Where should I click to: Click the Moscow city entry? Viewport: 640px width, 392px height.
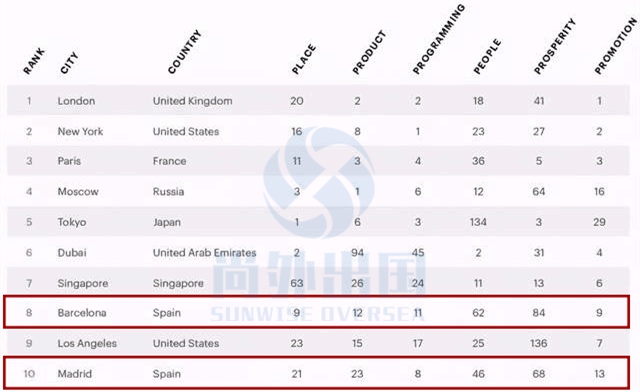coord(78,192)
